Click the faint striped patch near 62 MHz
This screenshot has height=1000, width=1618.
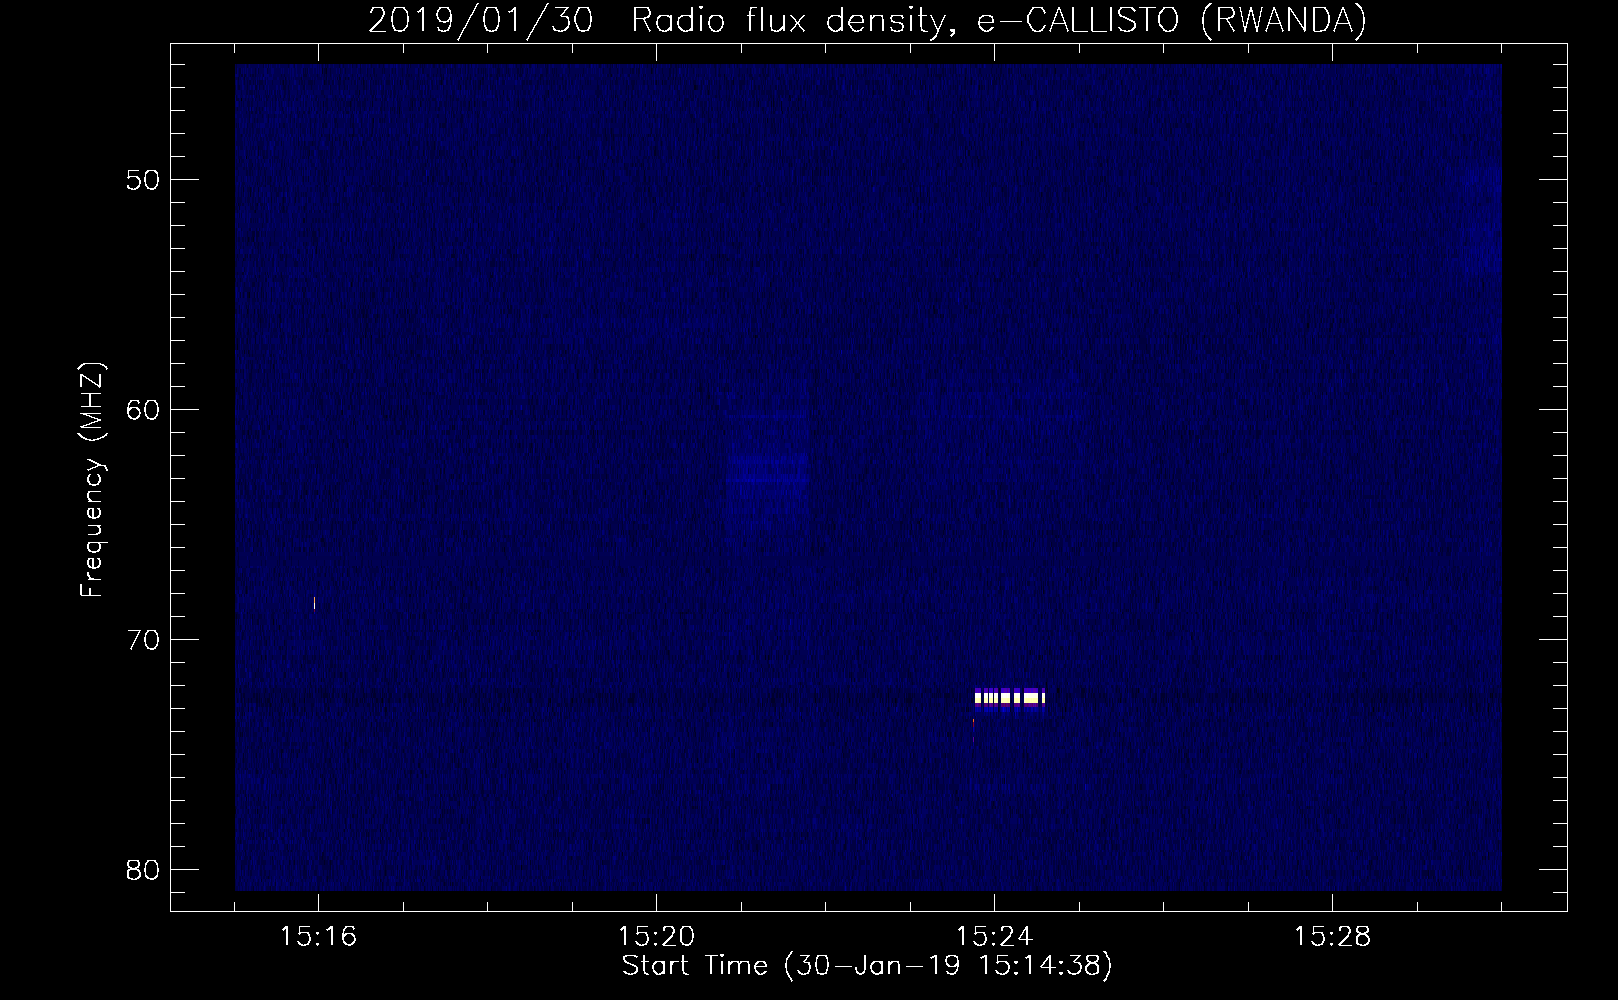(767, 467)
